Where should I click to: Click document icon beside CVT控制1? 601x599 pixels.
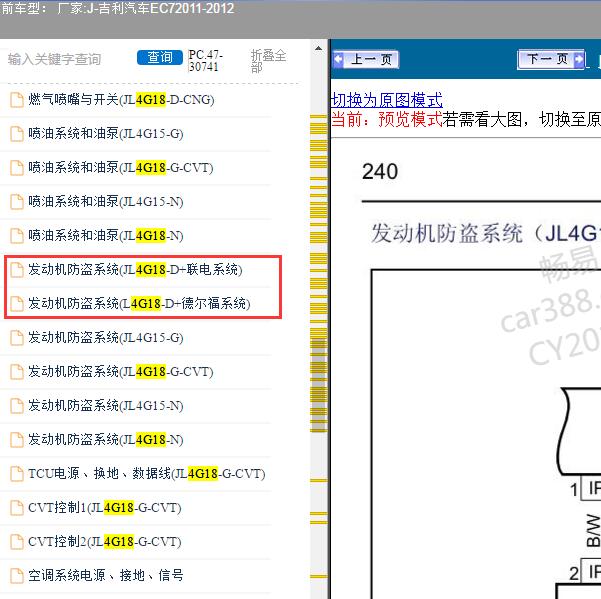pos(16,508)
